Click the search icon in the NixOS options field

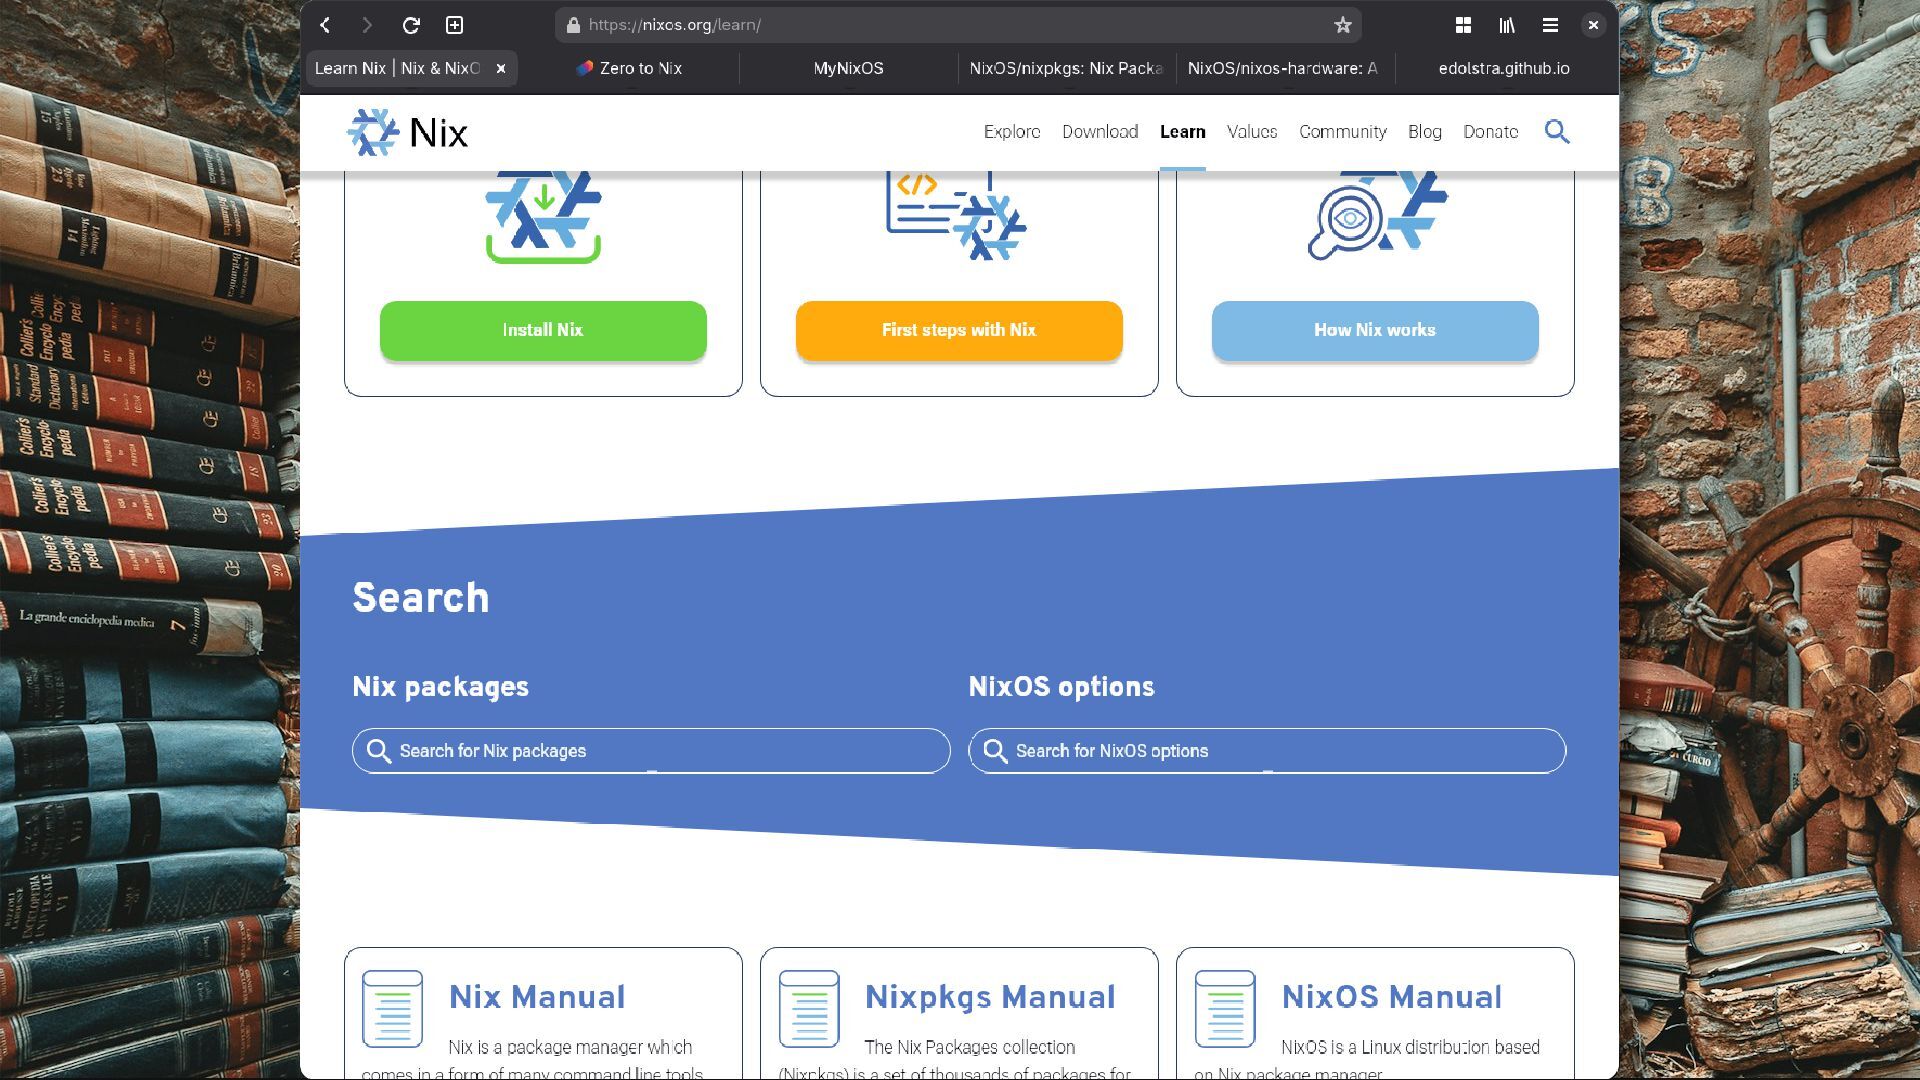click(995, 751)
